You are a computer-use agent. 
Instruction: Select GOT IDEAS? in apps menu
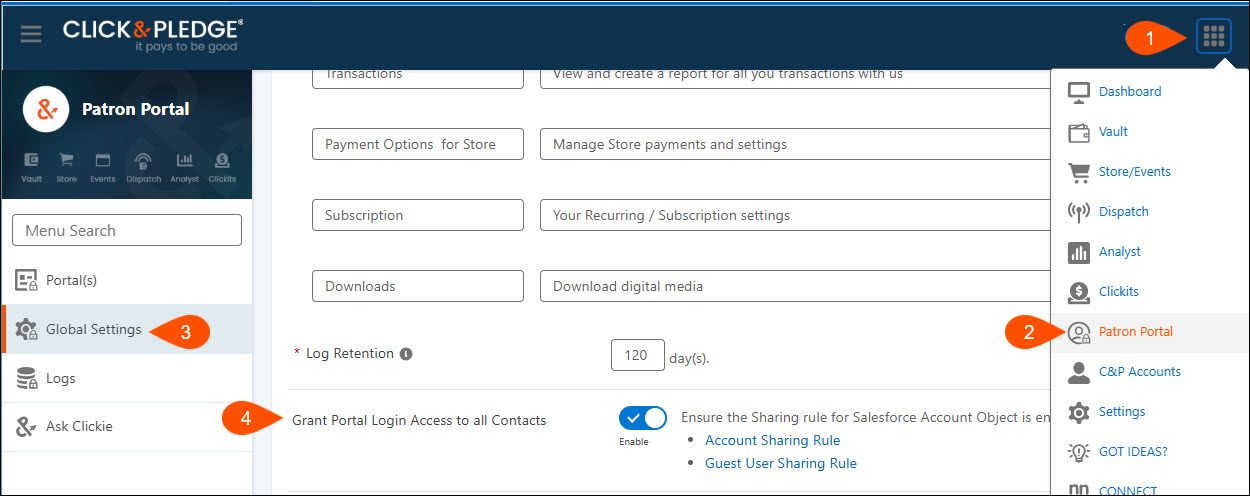pyautogui.click(x=1133, y=451)
